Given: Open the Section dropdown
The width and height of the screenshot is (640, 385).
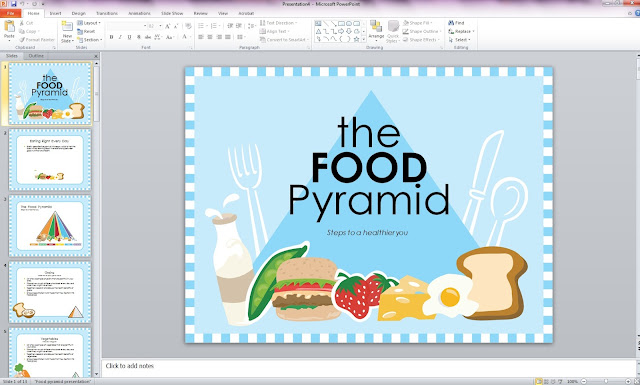Looking at the screenshot, I should 89,40.
